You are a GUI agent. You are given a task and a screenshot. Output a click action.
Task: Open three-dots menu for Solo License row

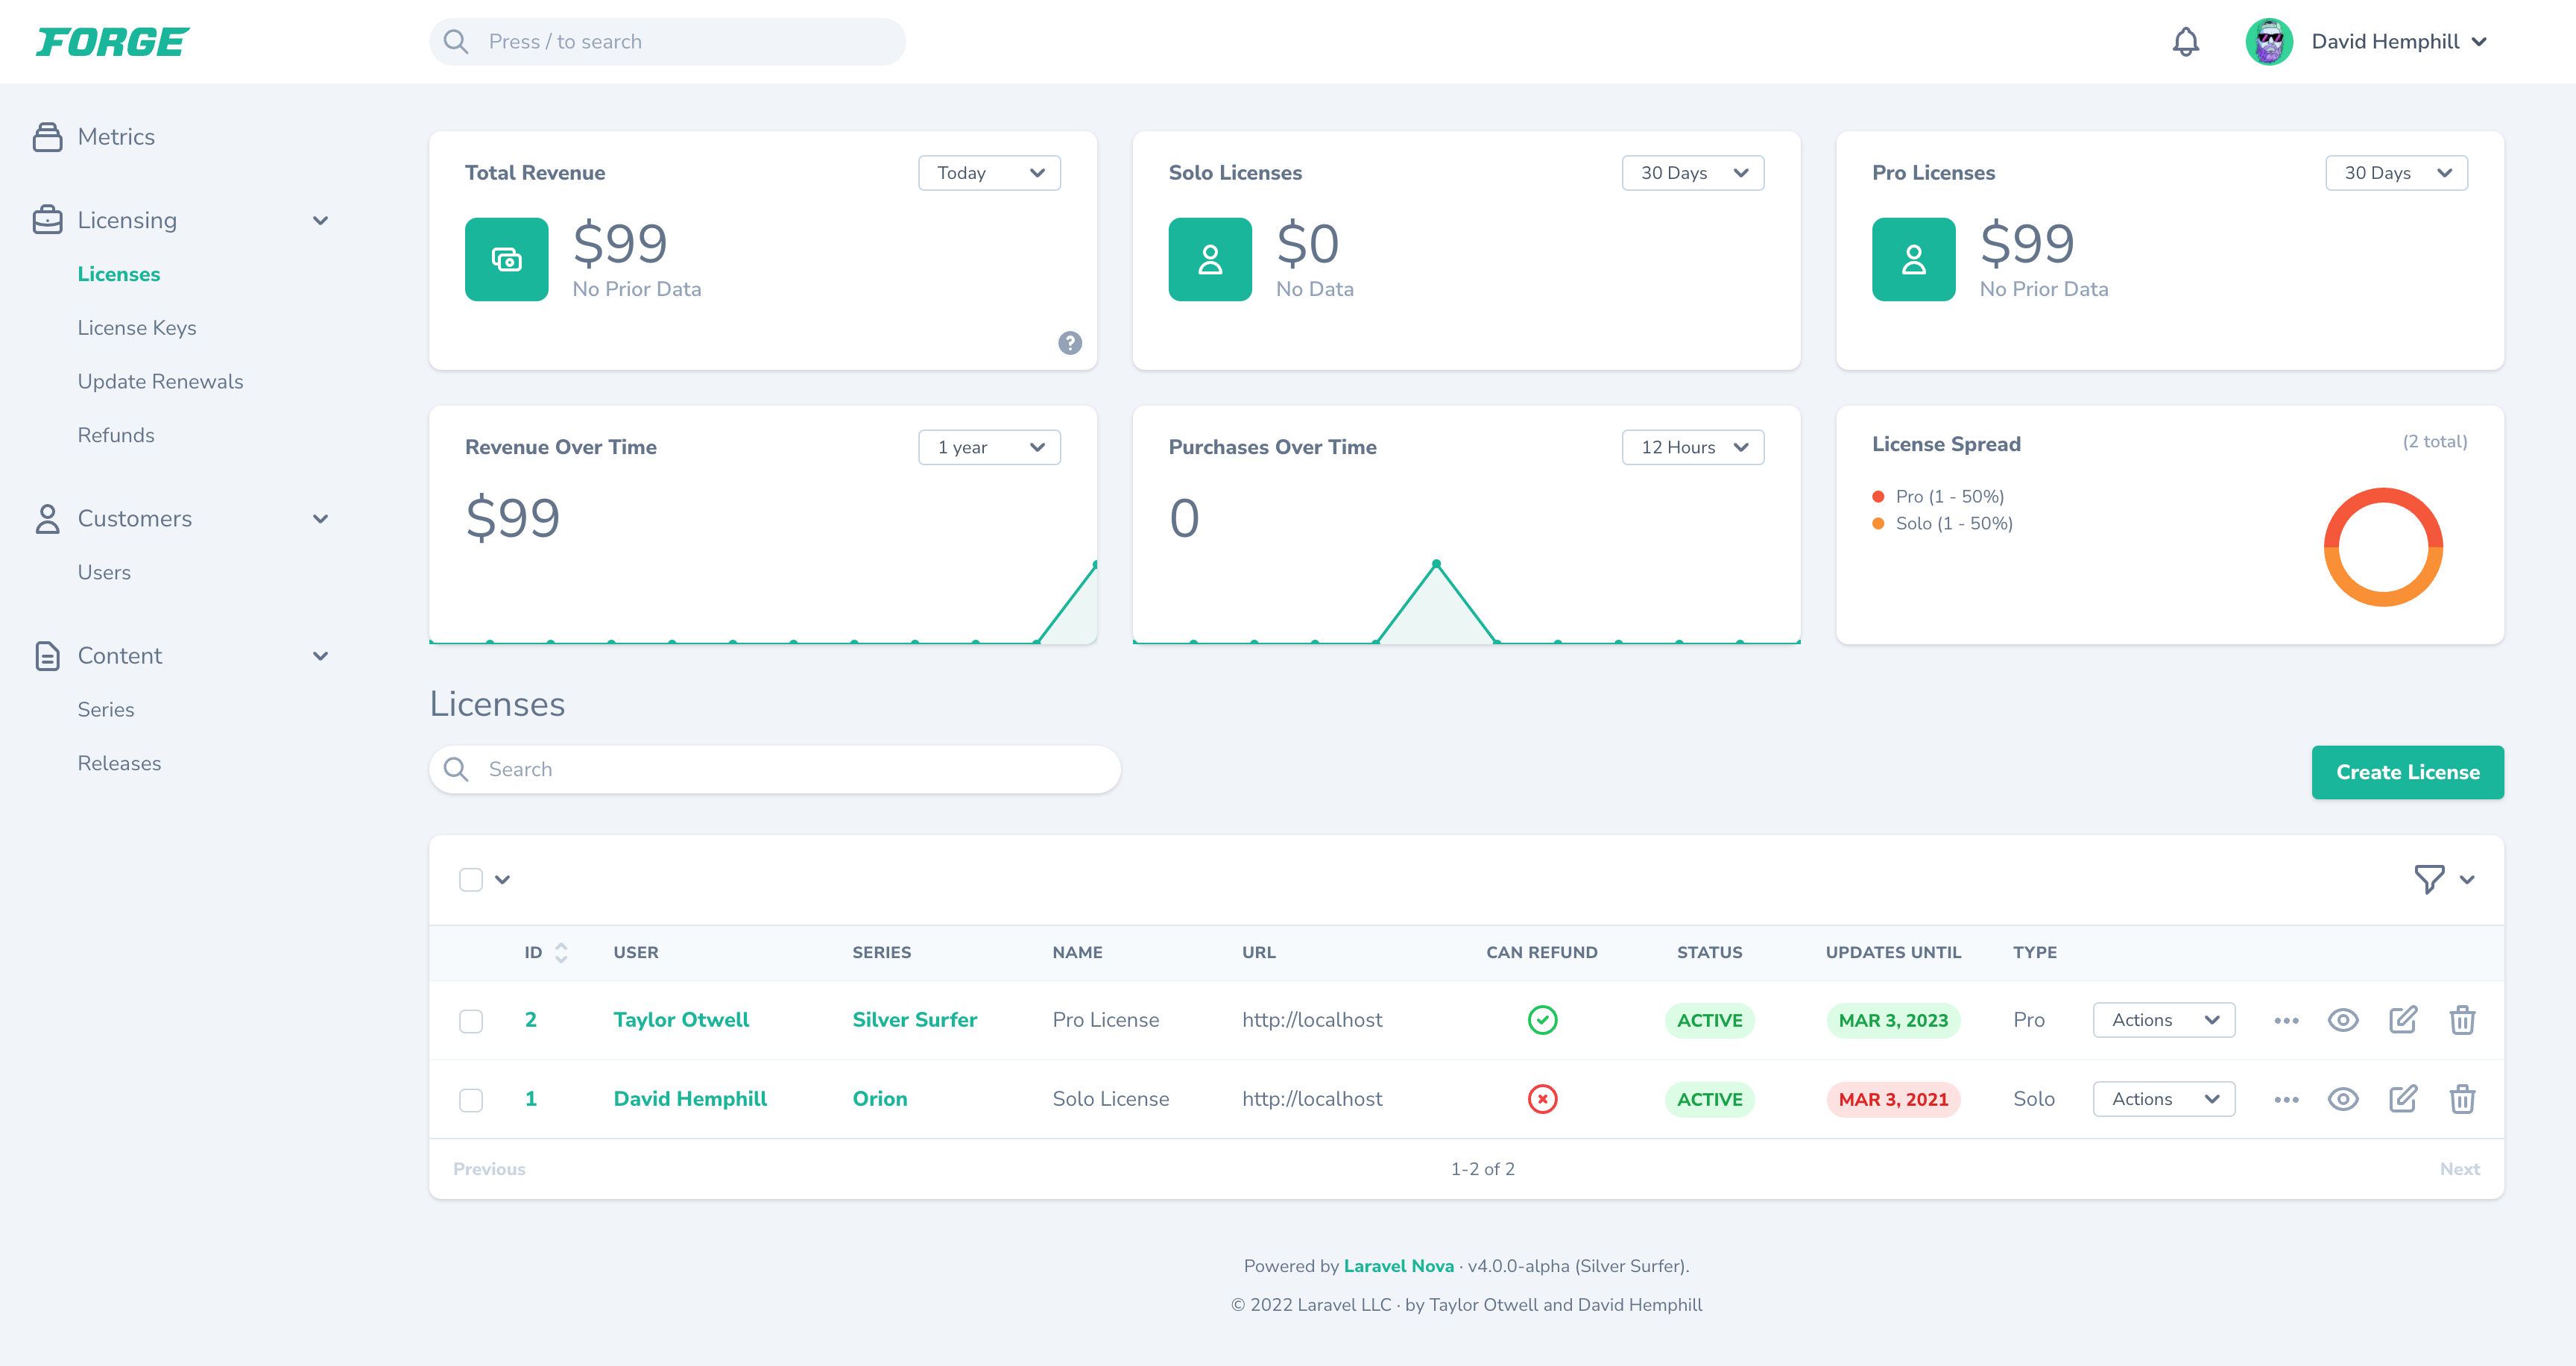[2285, 1099]
